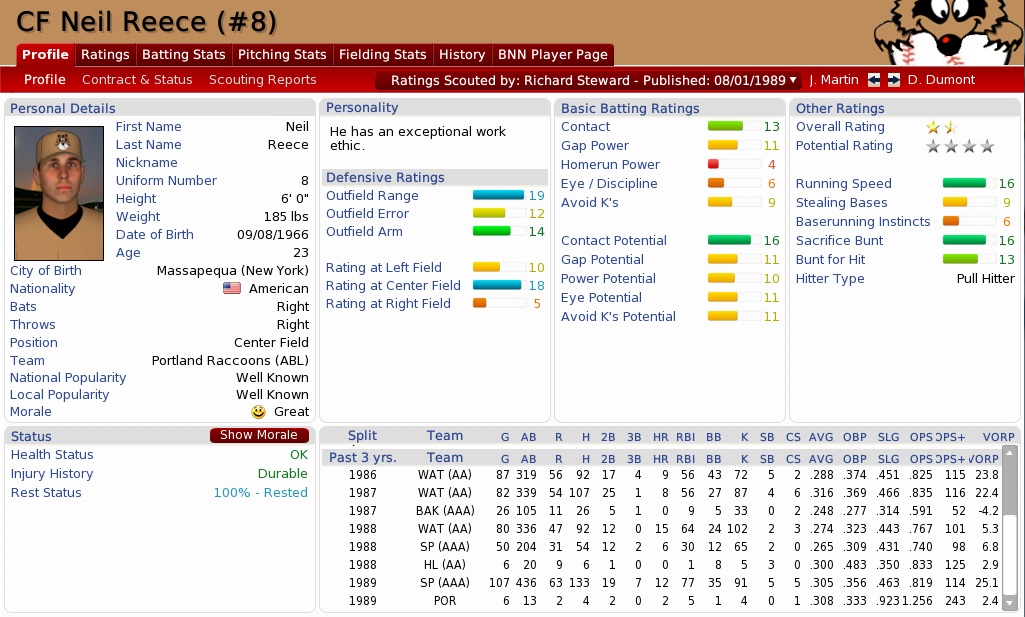Go to previous player with left arrow
Screen dimensions: 1025x617
pos(874,80)
